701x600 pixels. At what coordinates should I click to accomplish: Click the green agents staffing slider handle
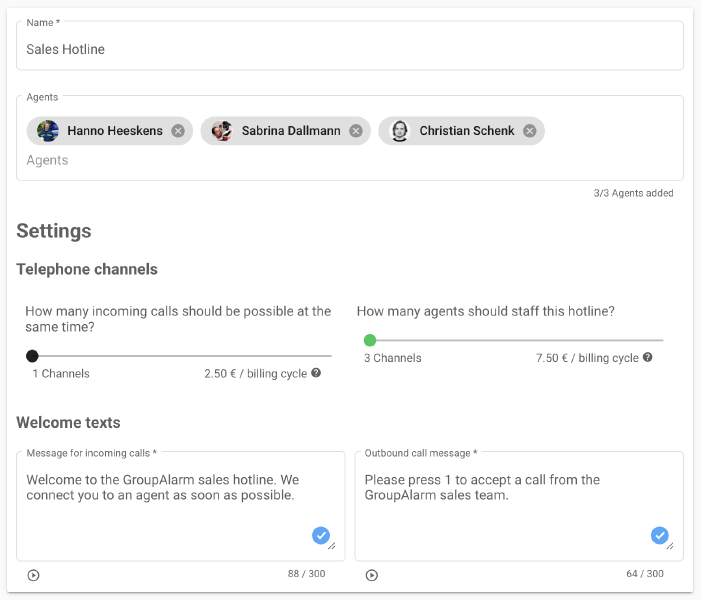point(370,340)
